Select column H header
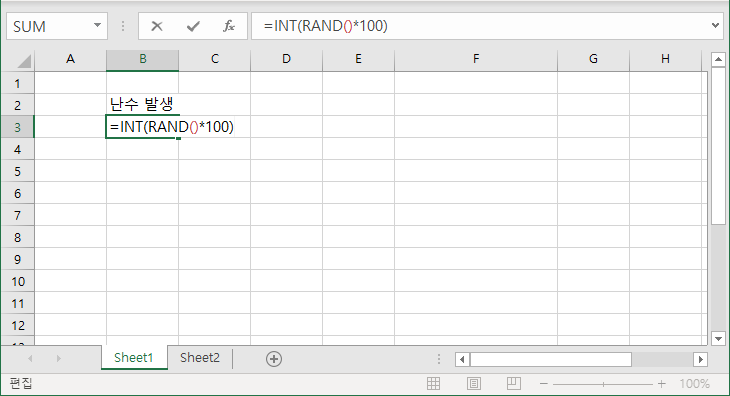Screen dimensions: 730x396 click(x=665, y=59)
